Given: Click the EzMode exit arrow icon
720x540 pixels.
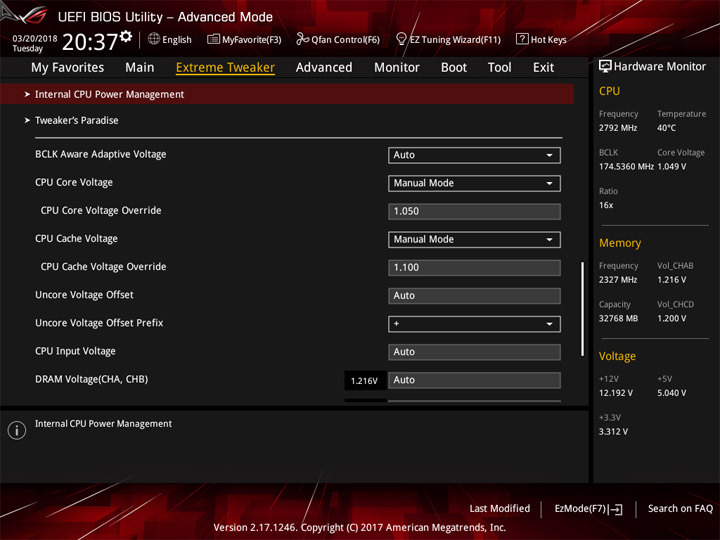Looking at the screenshot, I should click(x=615, y=509).
